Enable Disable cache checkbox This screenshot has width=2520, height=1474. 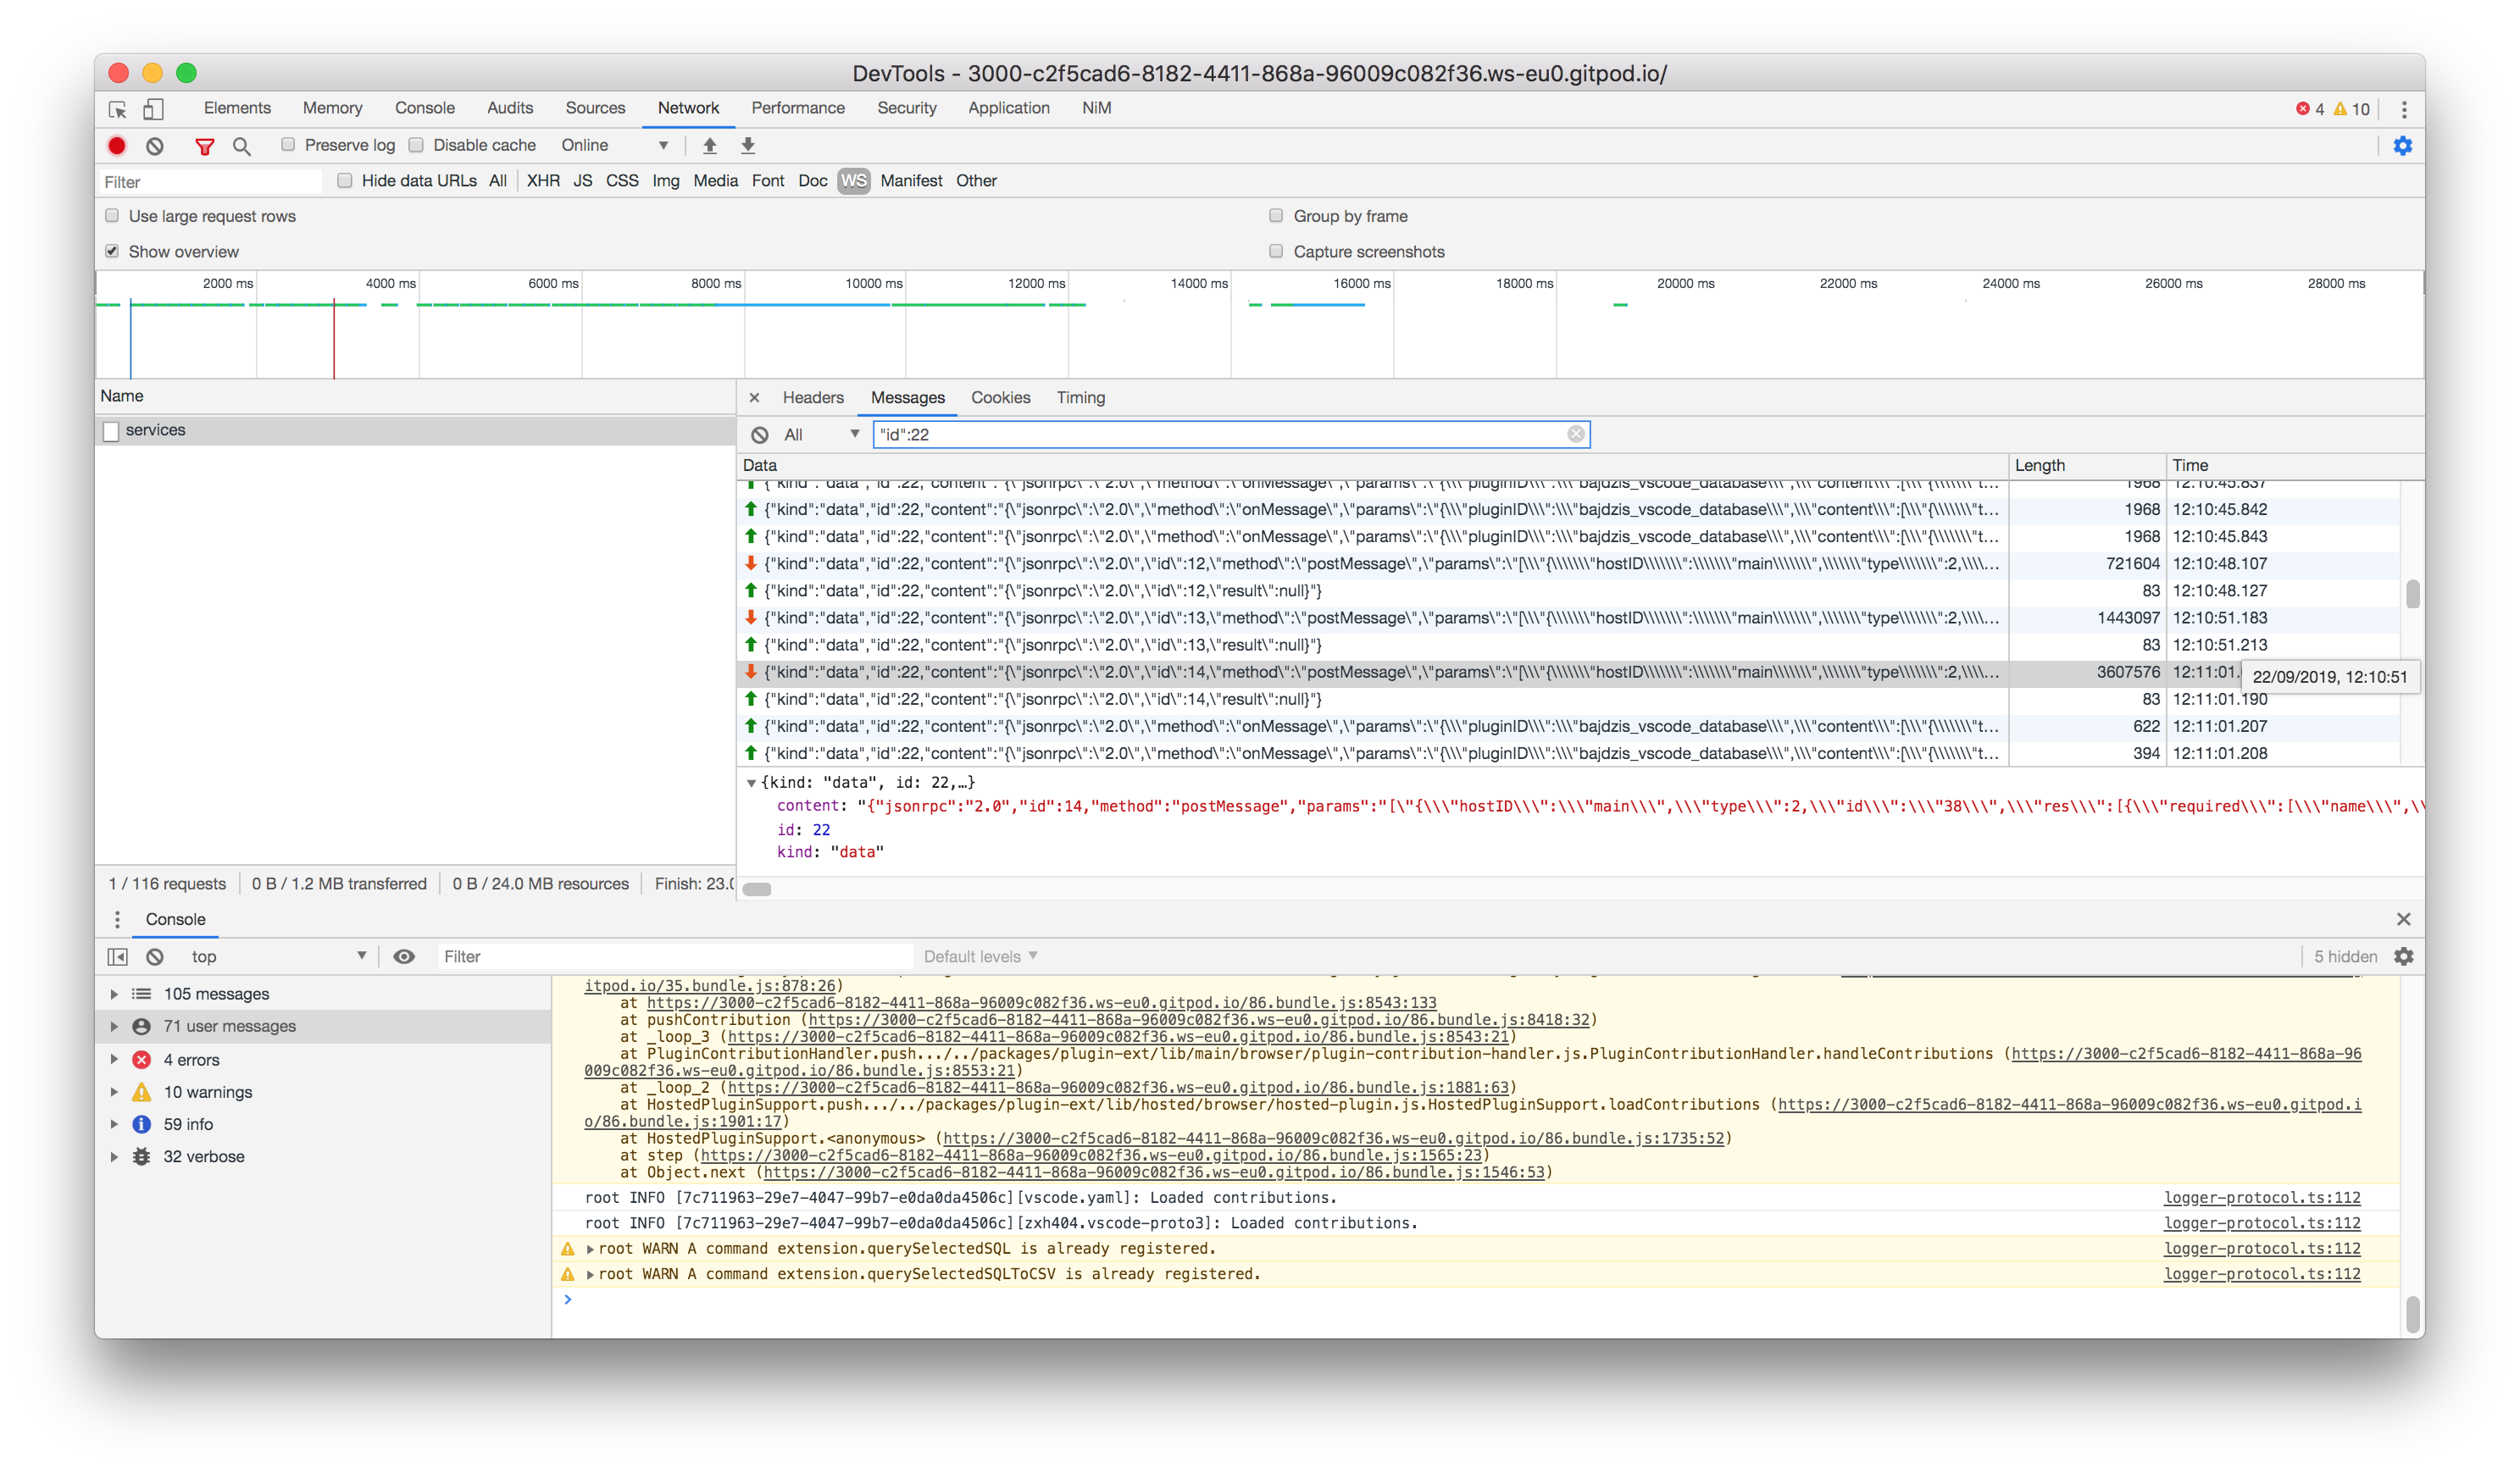coord(417,144)
